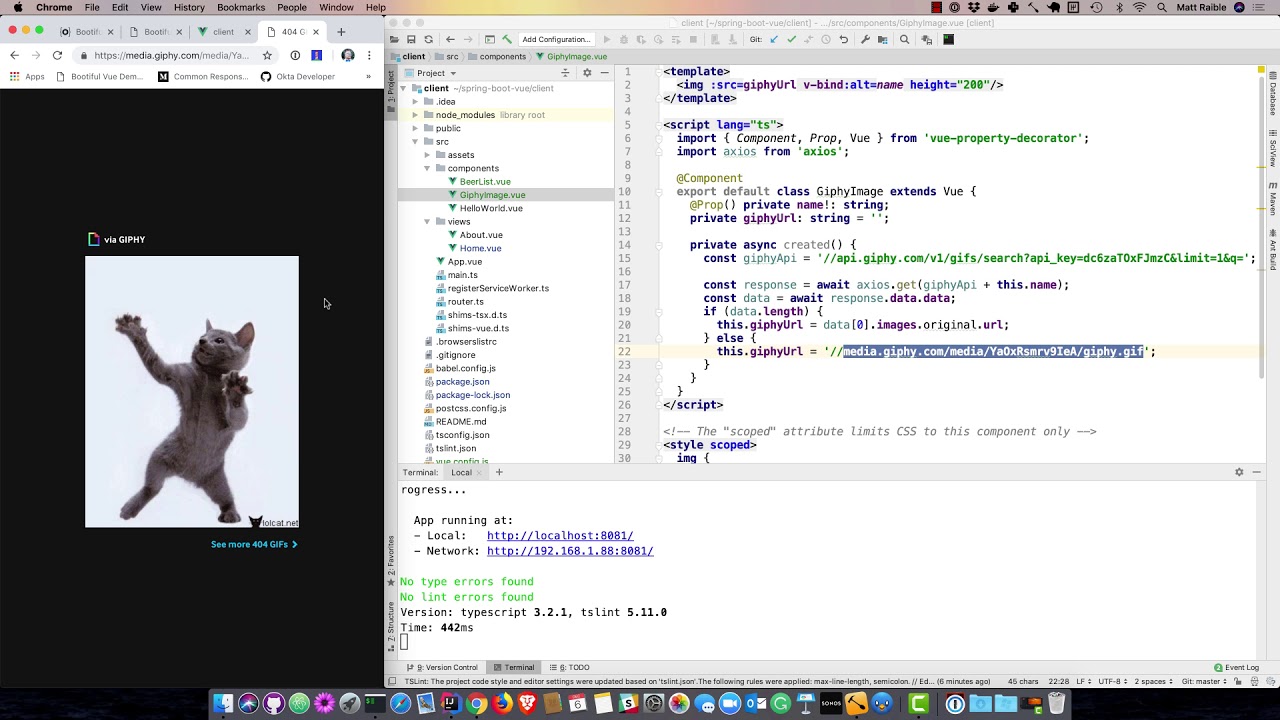Expand the public folder
1280x720 pixels.
(x=415, y=128)
